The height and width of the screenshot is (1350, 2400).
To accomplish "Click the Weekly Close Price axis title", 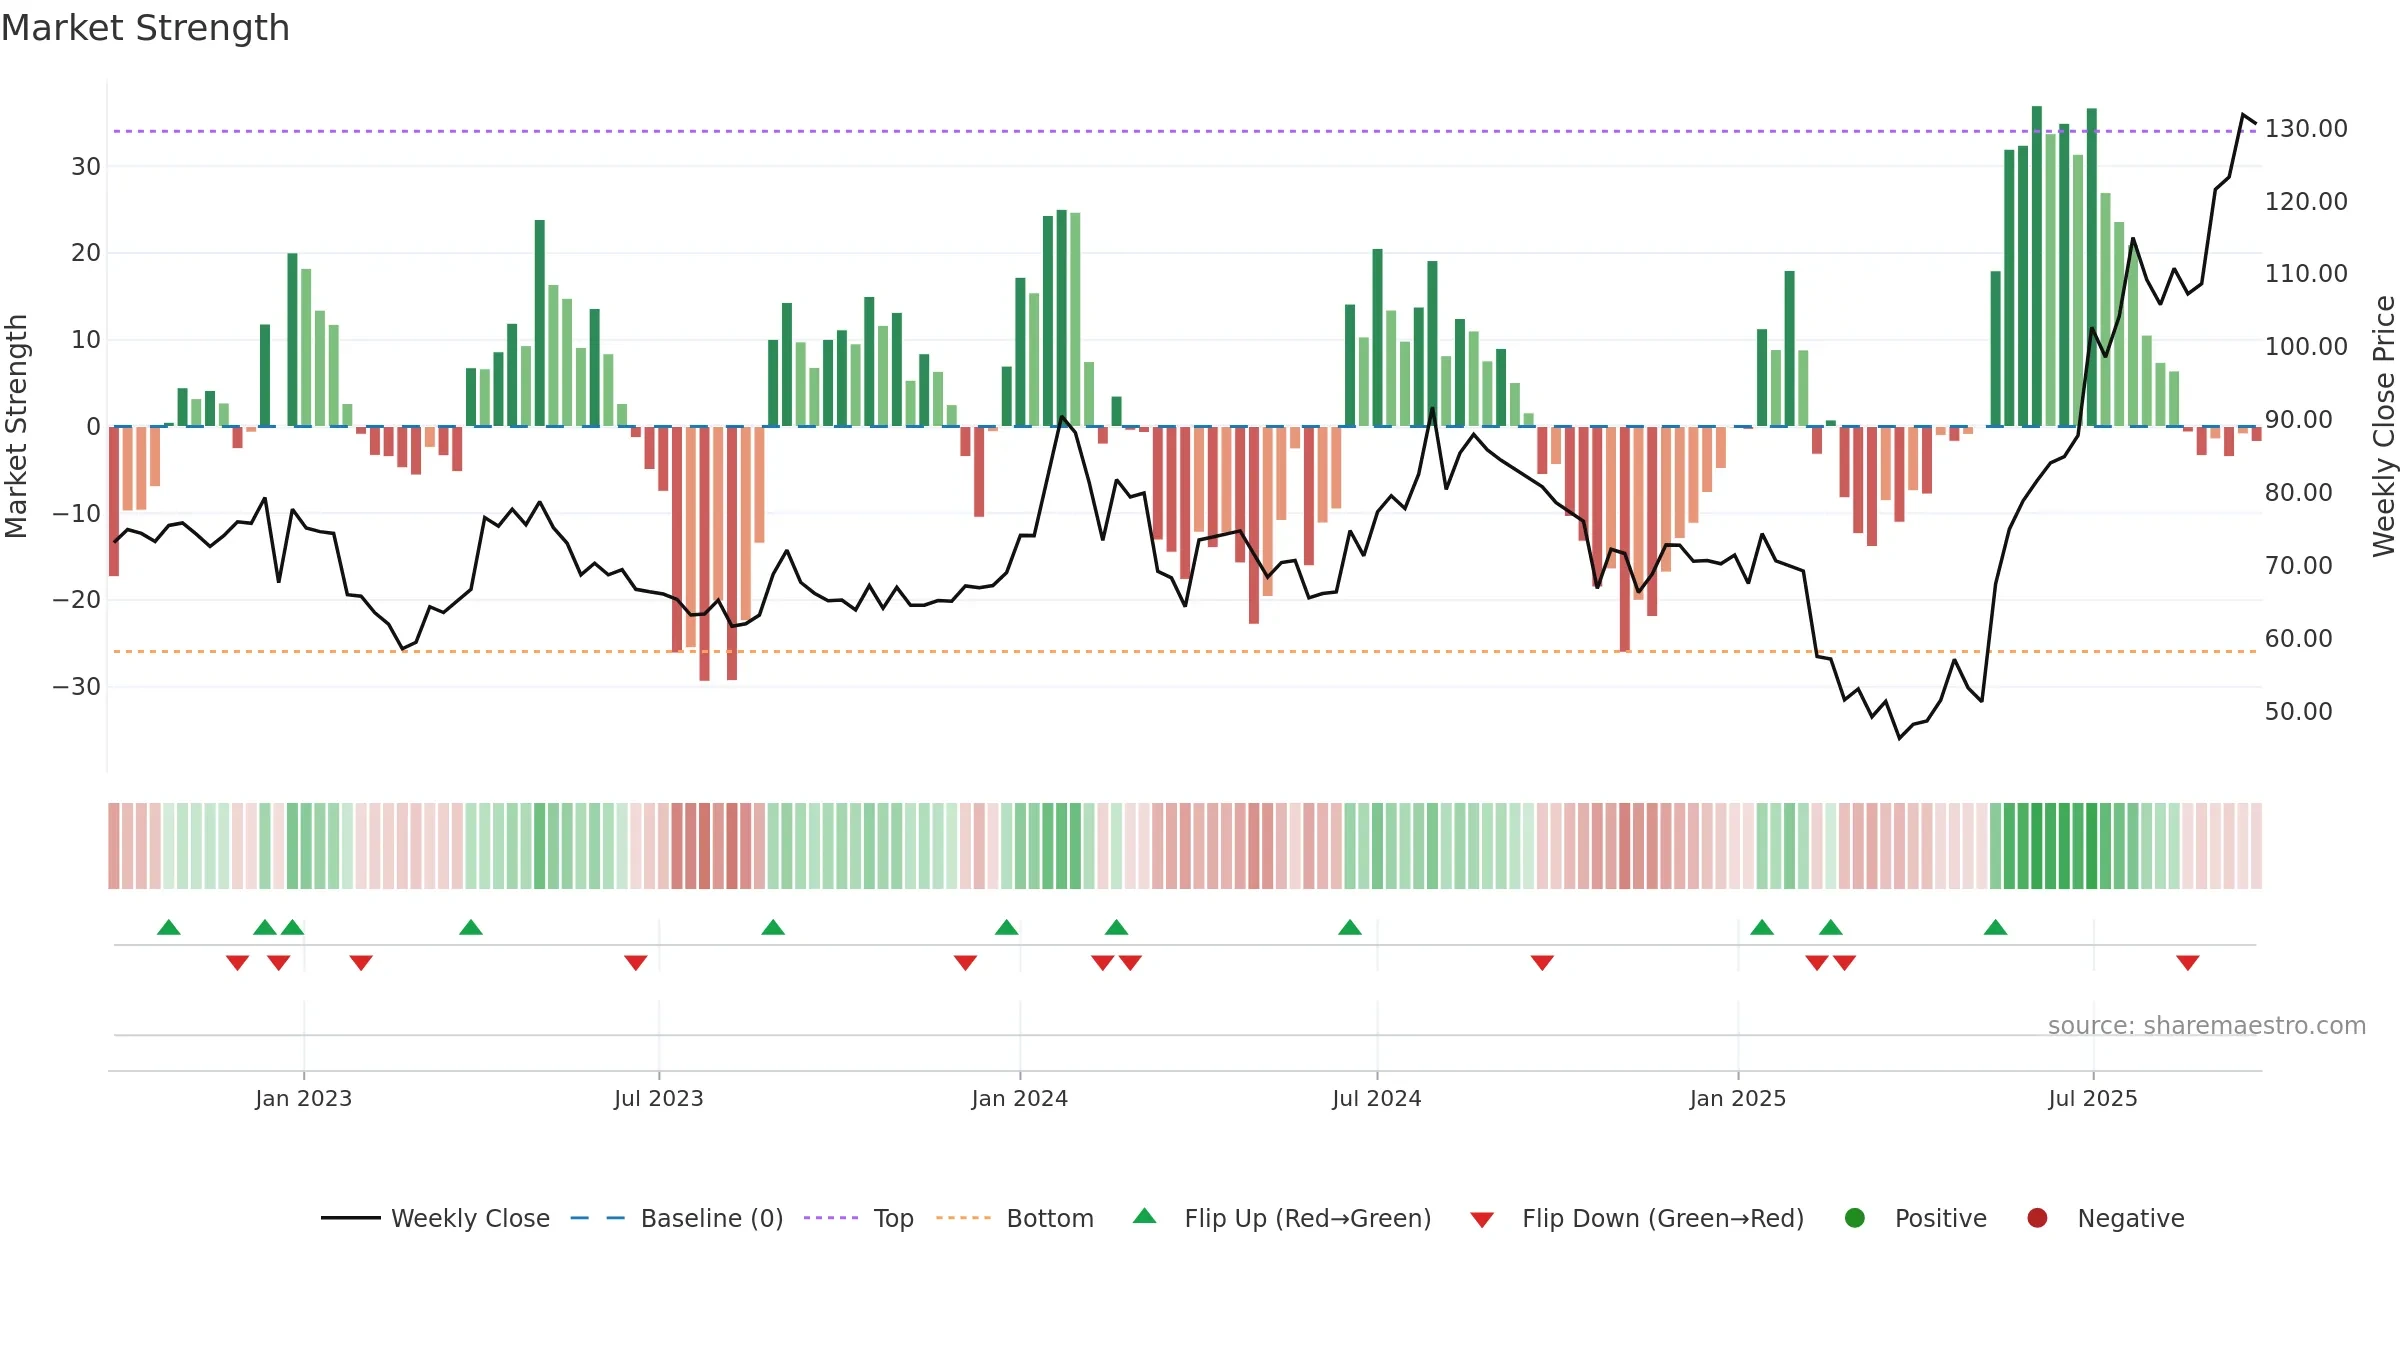I will [2384, 426].
